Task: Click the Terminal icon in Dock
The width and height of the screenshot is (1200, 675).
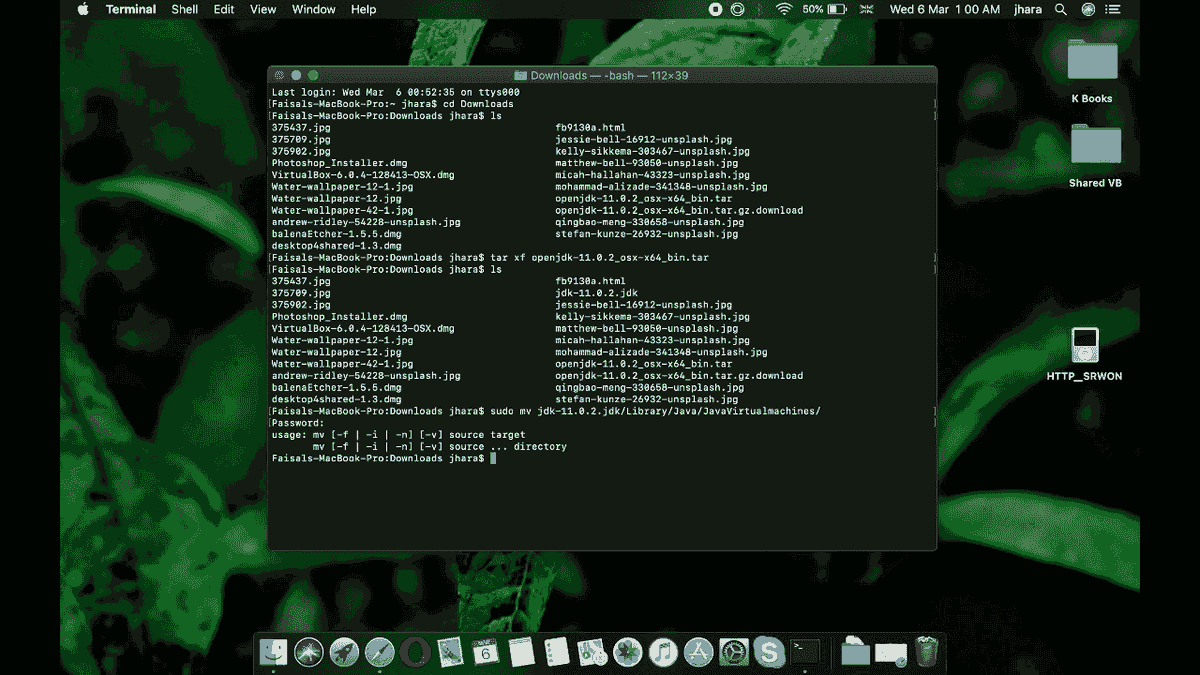Action: click(805, 652)
